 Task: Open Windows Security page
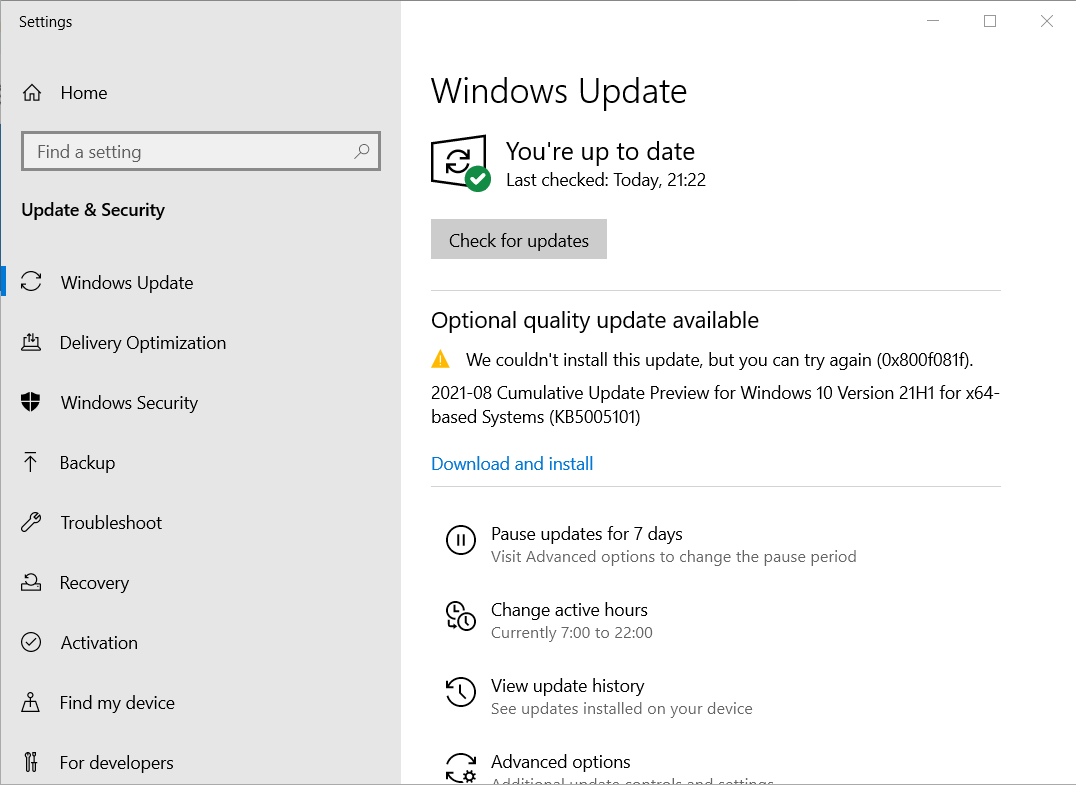point(200,402)
